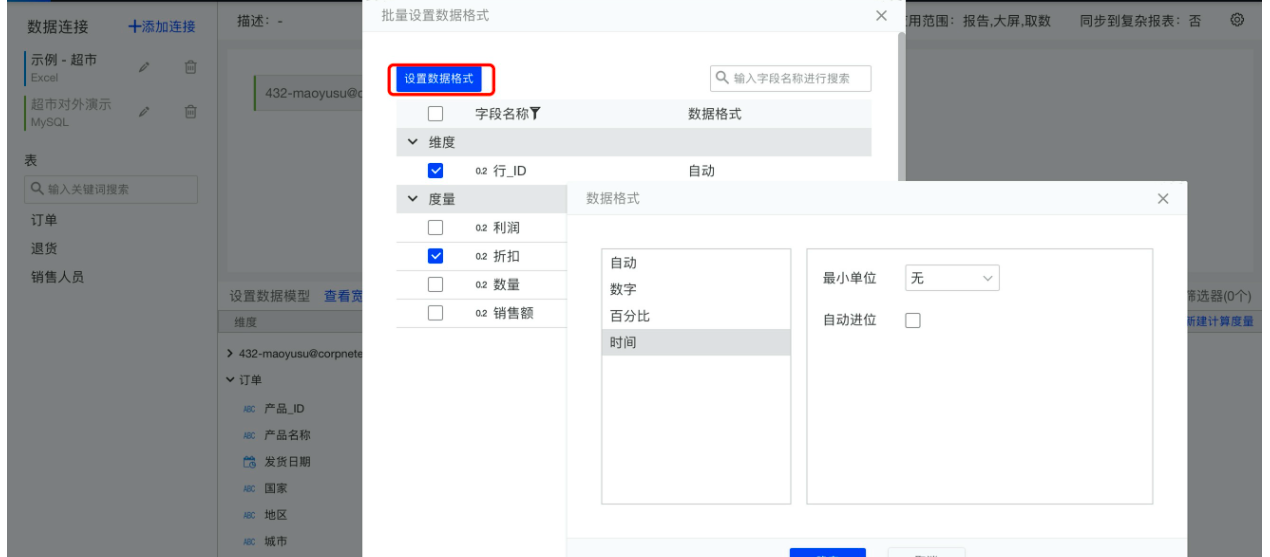
Task: Click the ABC type icon beside 产品_ID
Action: tap(250, 409)
